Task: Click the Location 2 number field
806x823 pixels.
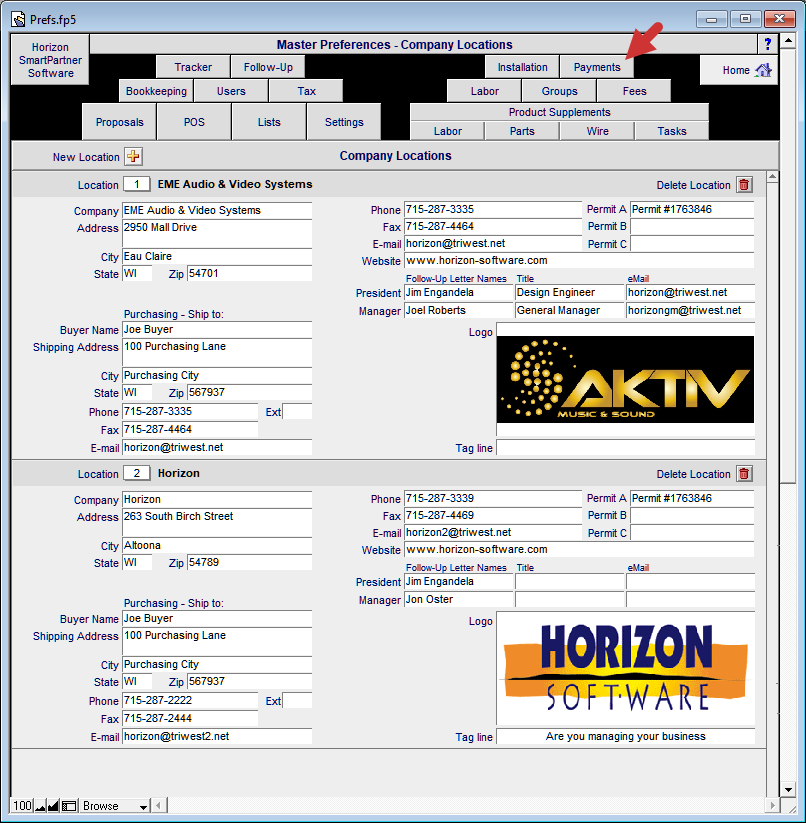Action: 136,473
